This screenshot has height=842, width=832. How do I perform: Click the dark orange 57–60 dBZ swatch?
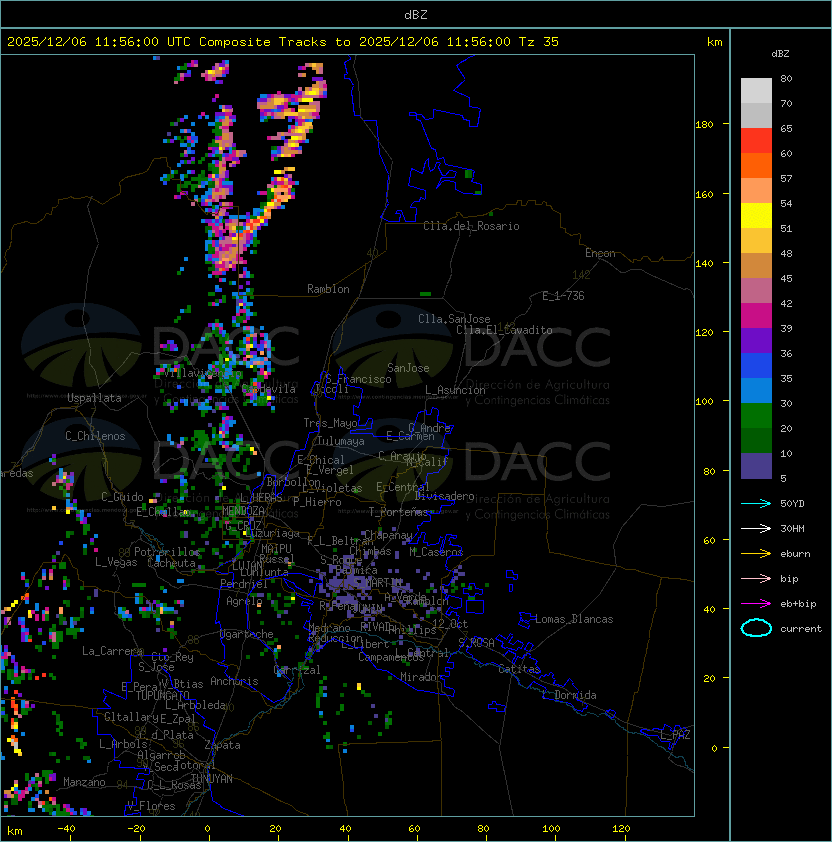(756, 166)
